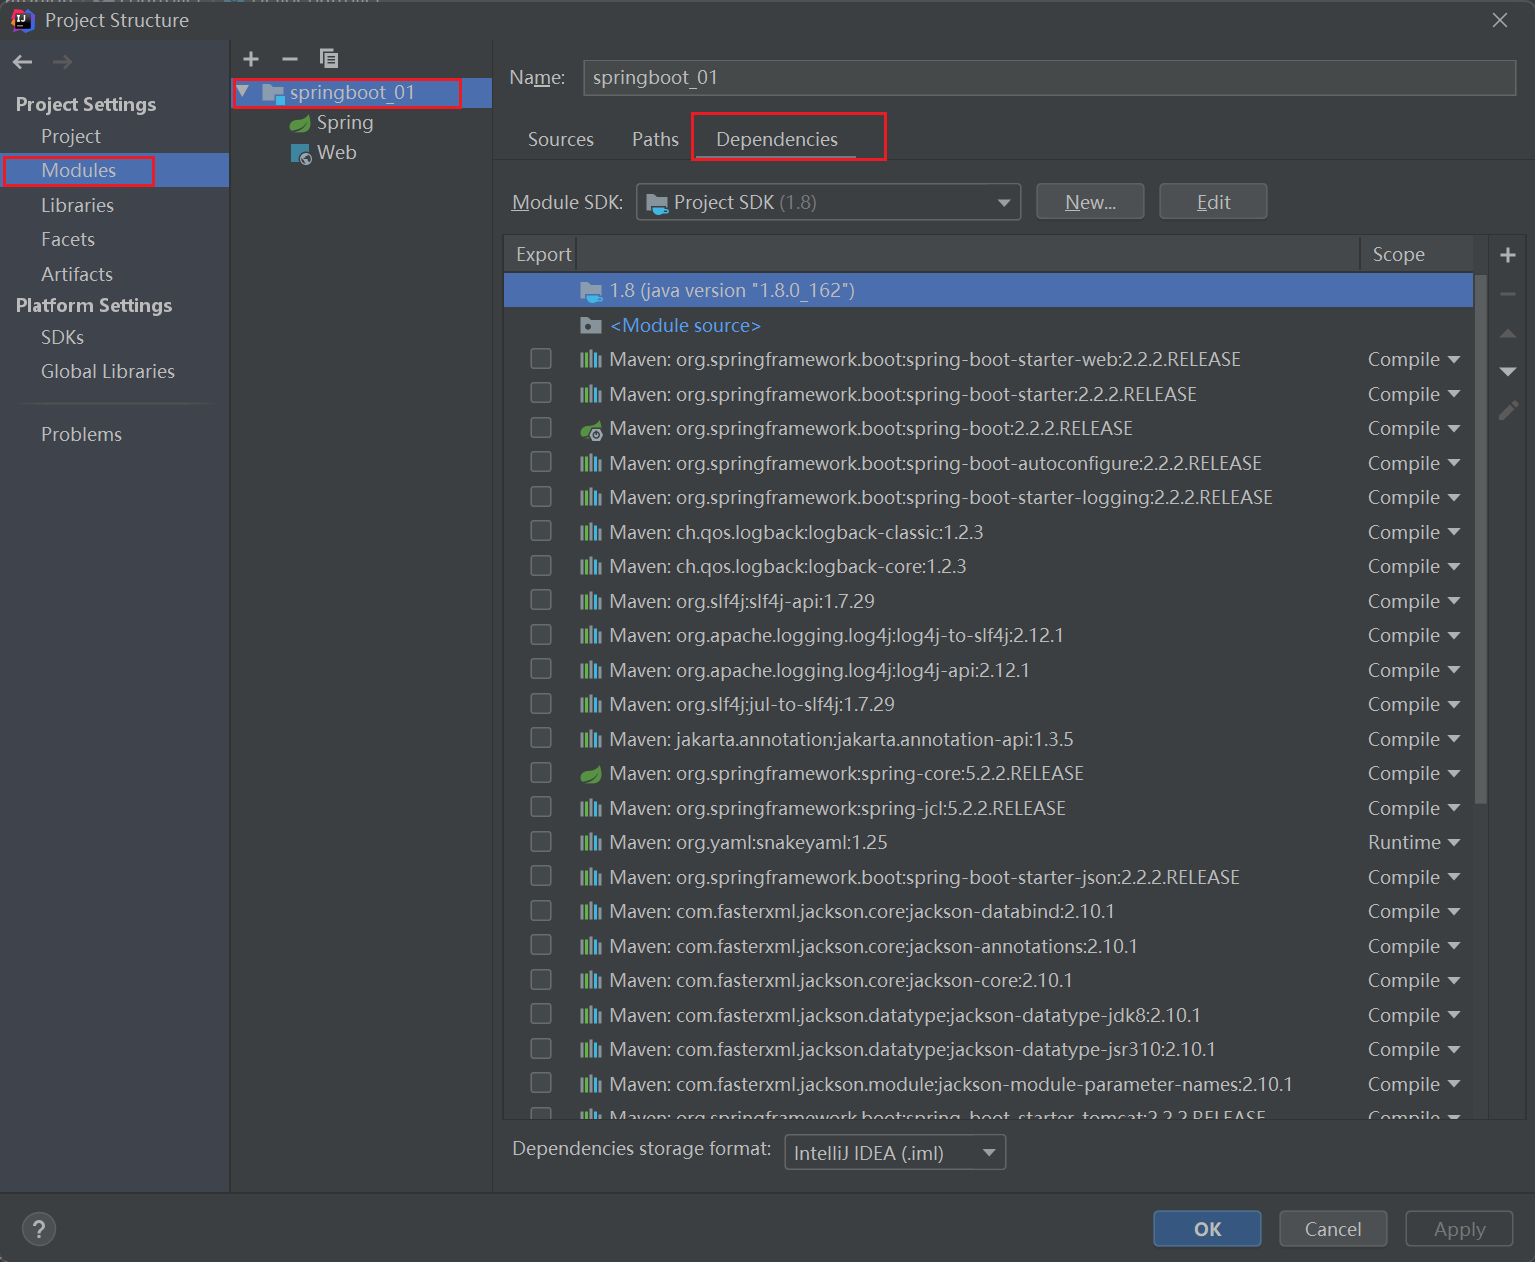Check Export for jakarta.annotation-api:1.3.5

[x=541, y=737]
